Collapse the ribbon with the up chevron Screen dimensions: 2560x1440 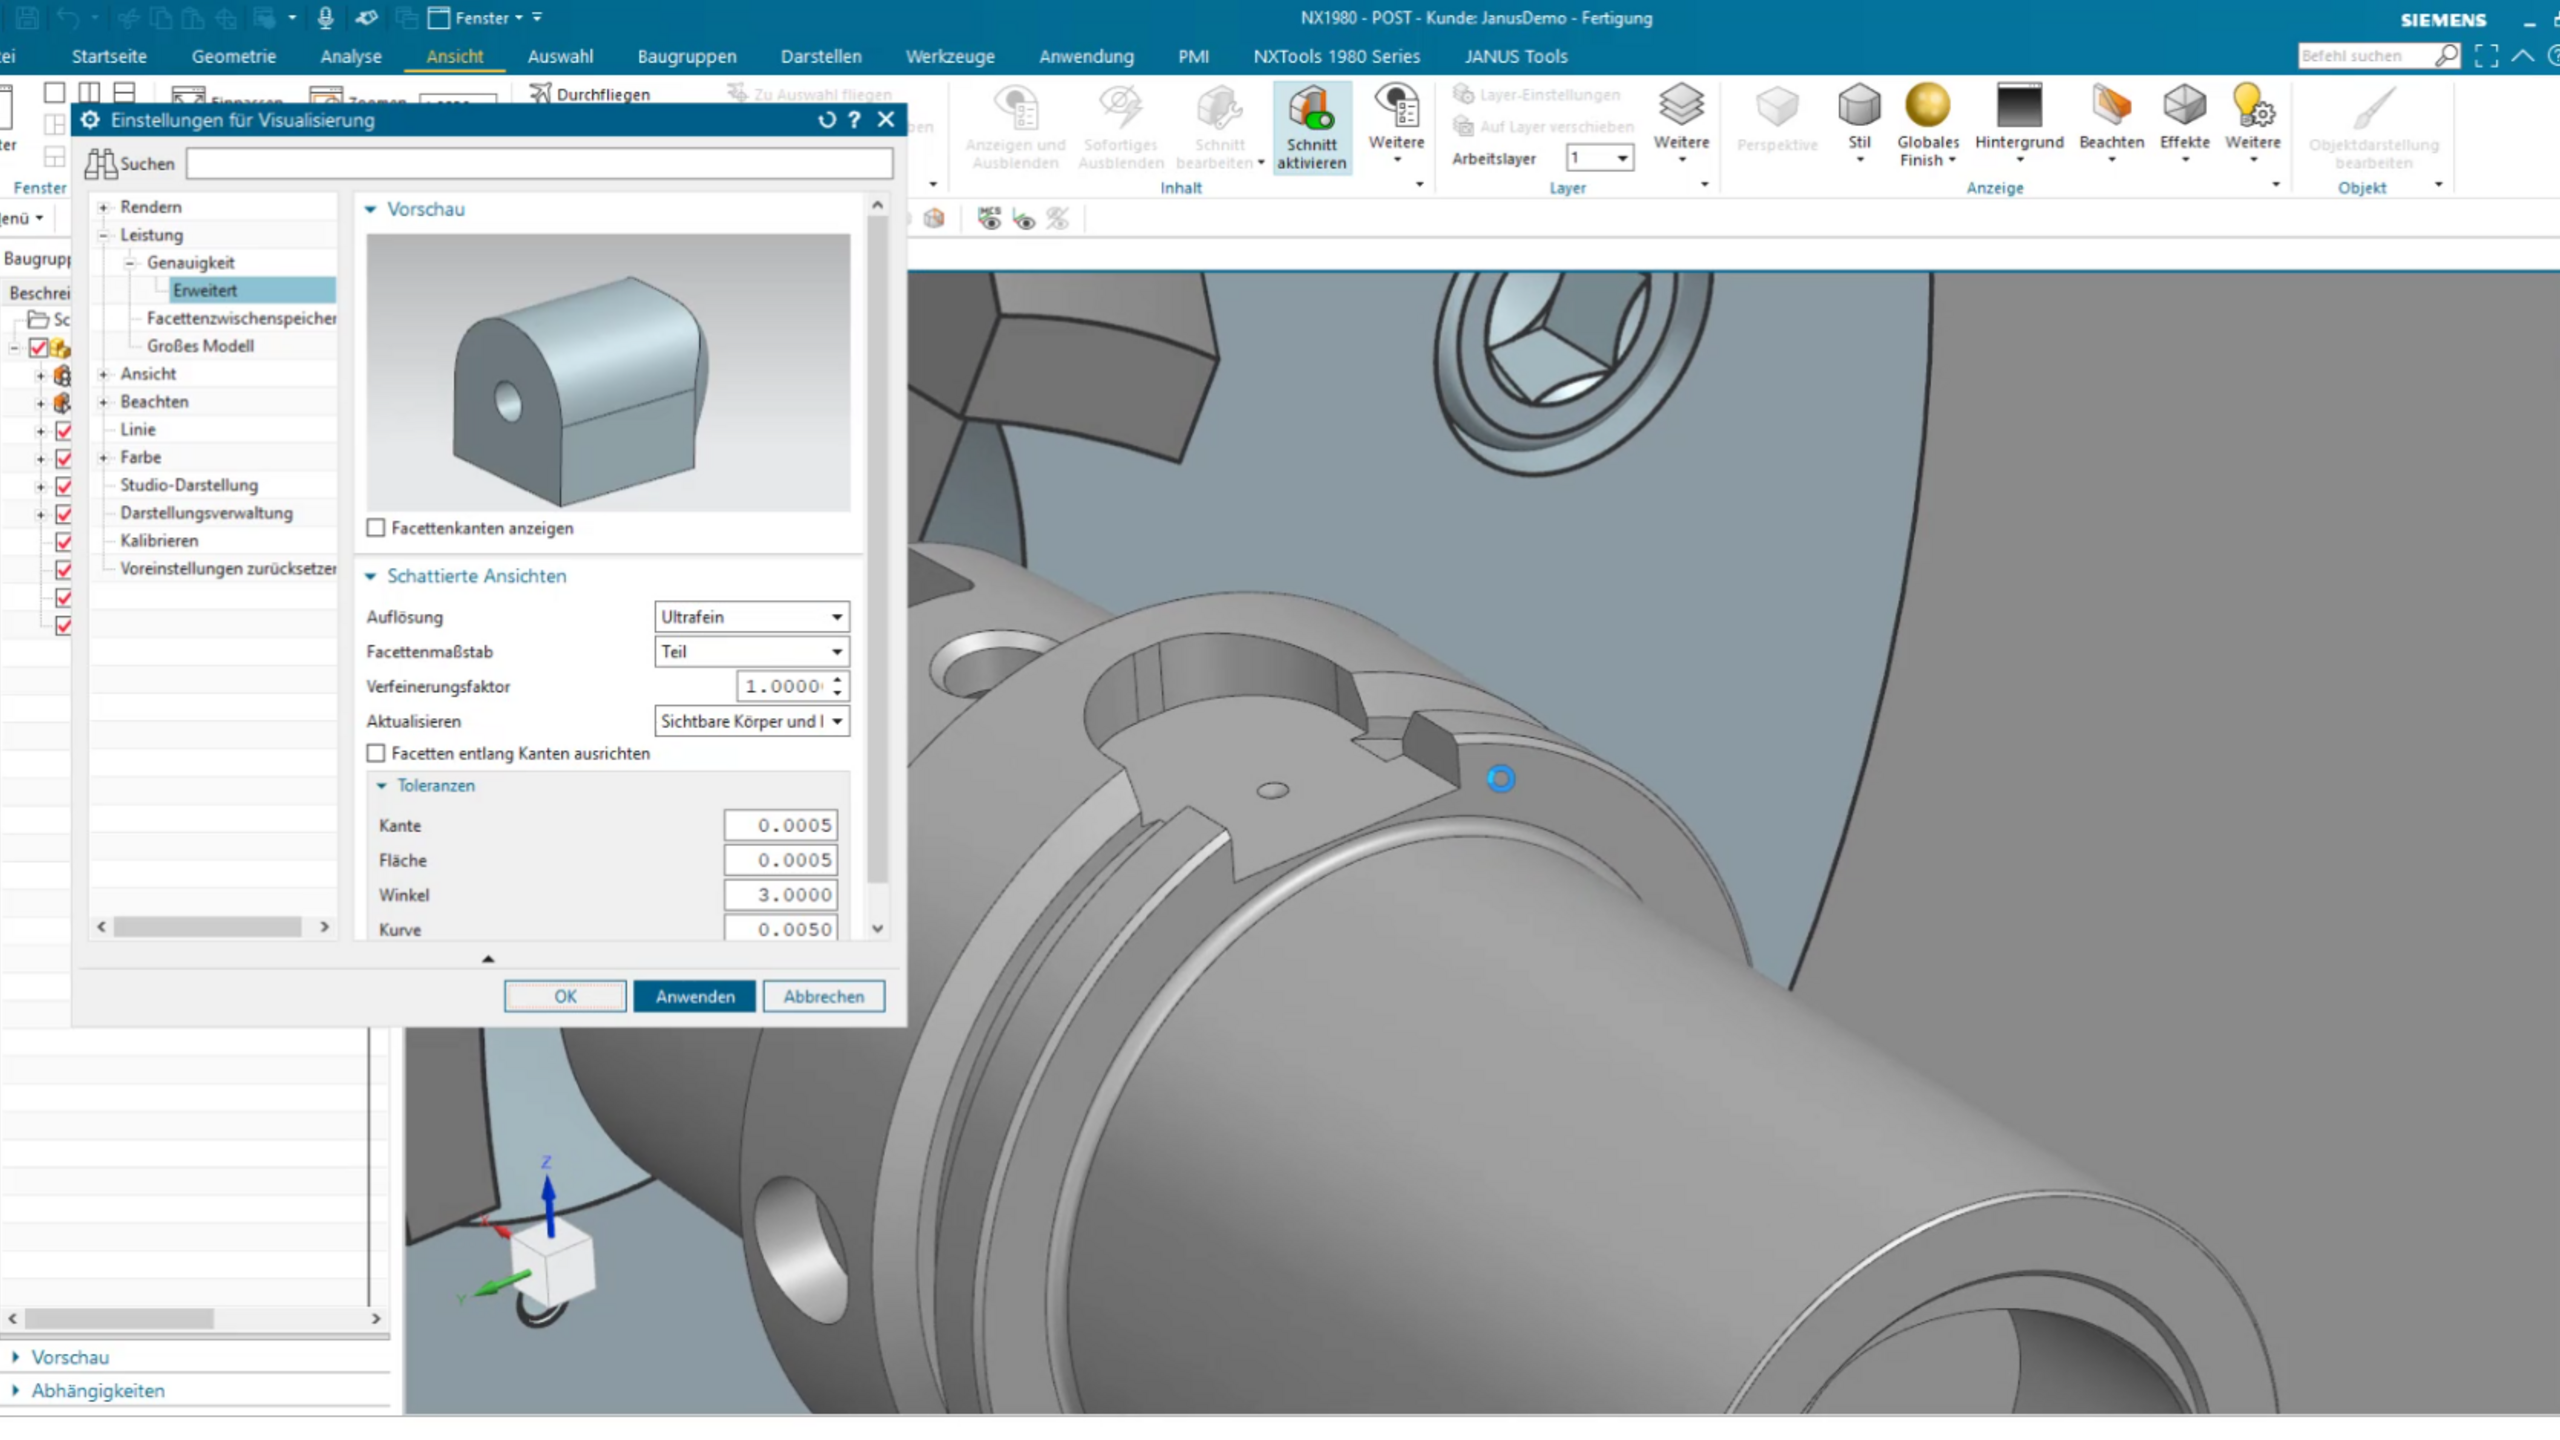(x=2523, y=56)
